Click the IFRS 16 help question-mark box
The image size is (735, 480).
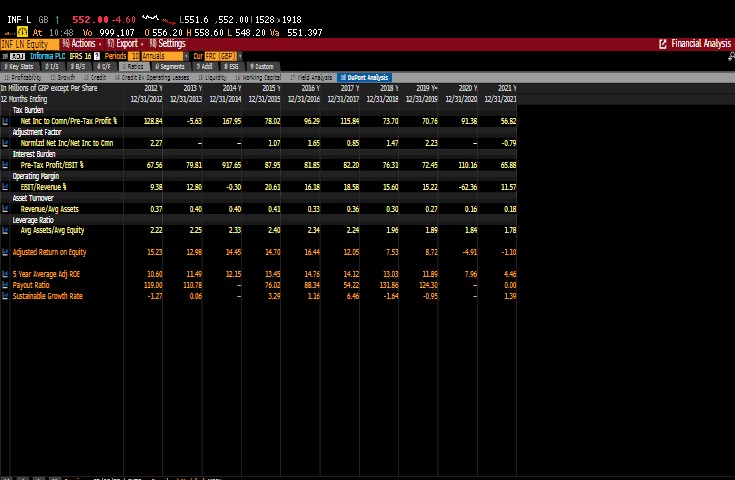(x=97, y=56)
